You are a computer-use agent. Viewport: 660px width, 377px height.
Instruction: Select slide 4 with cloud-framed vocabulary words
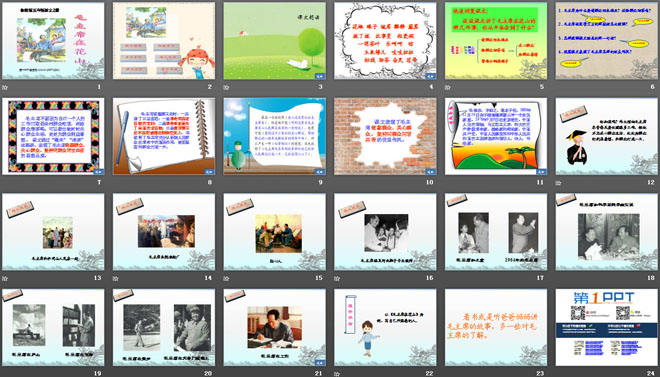click(385, 41)
